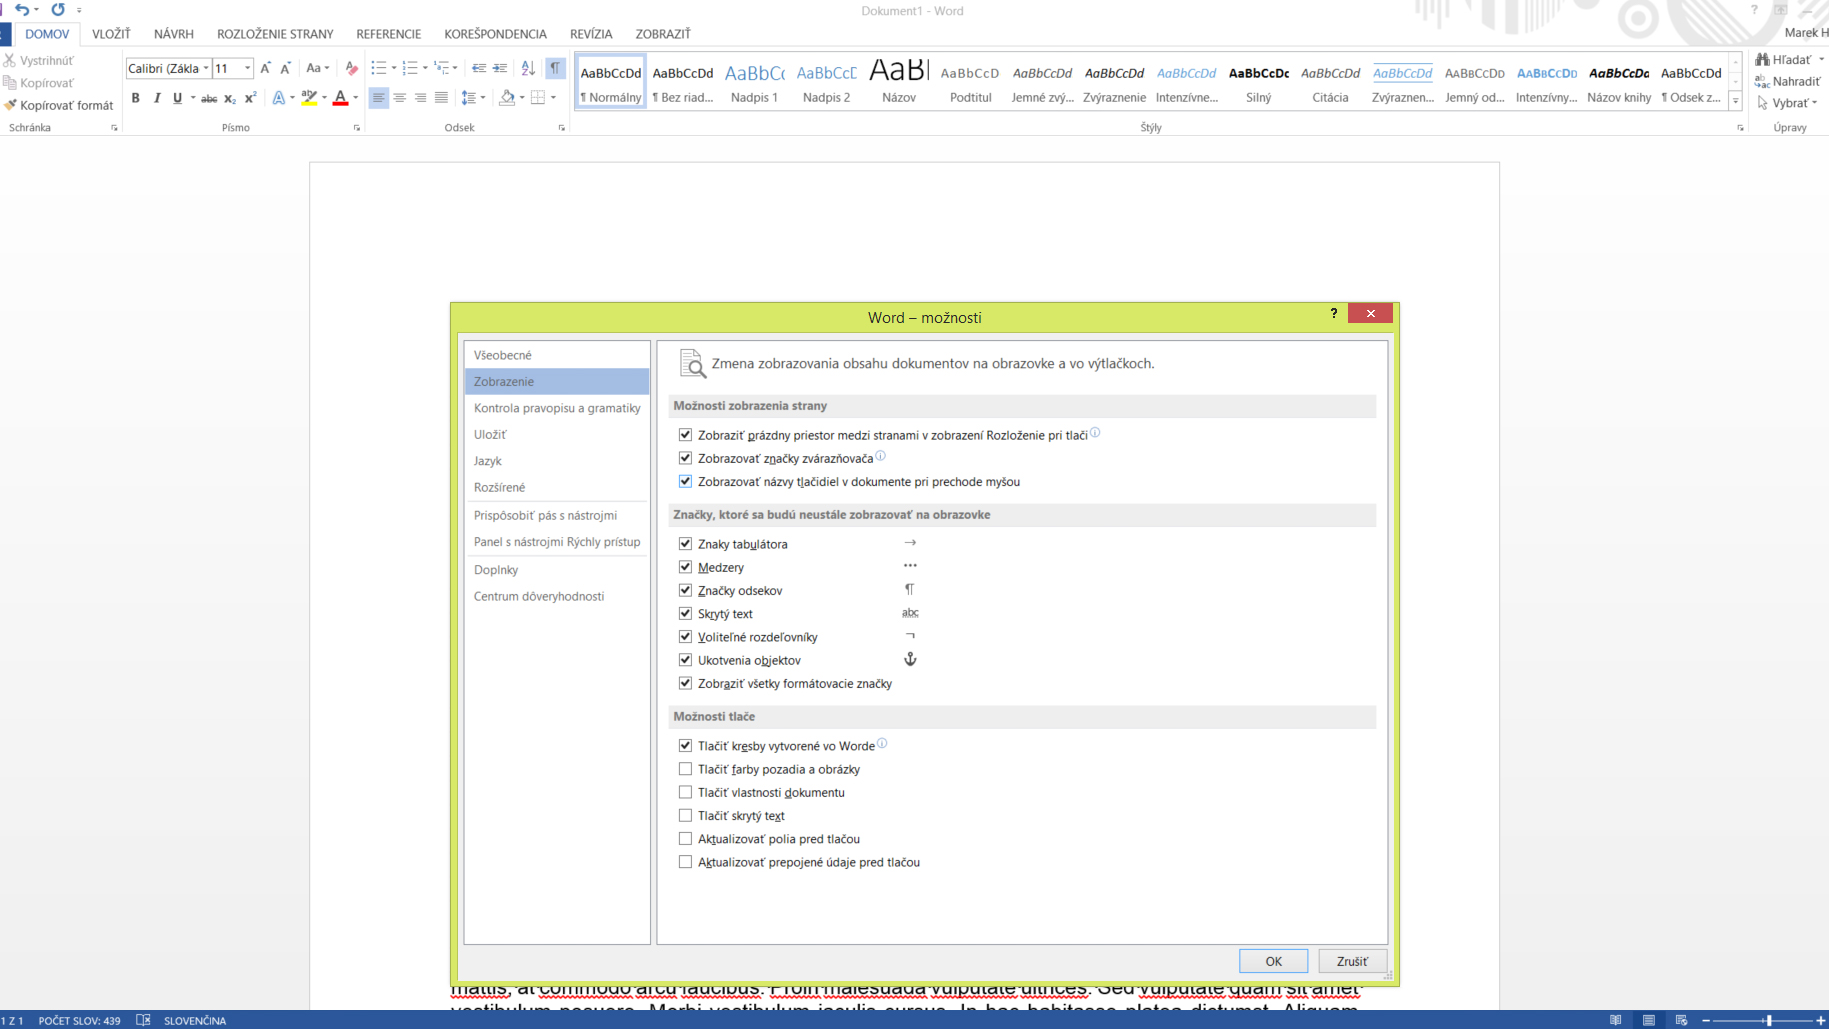Open Centrum dôveryhodnosti category

coord(556,596)
